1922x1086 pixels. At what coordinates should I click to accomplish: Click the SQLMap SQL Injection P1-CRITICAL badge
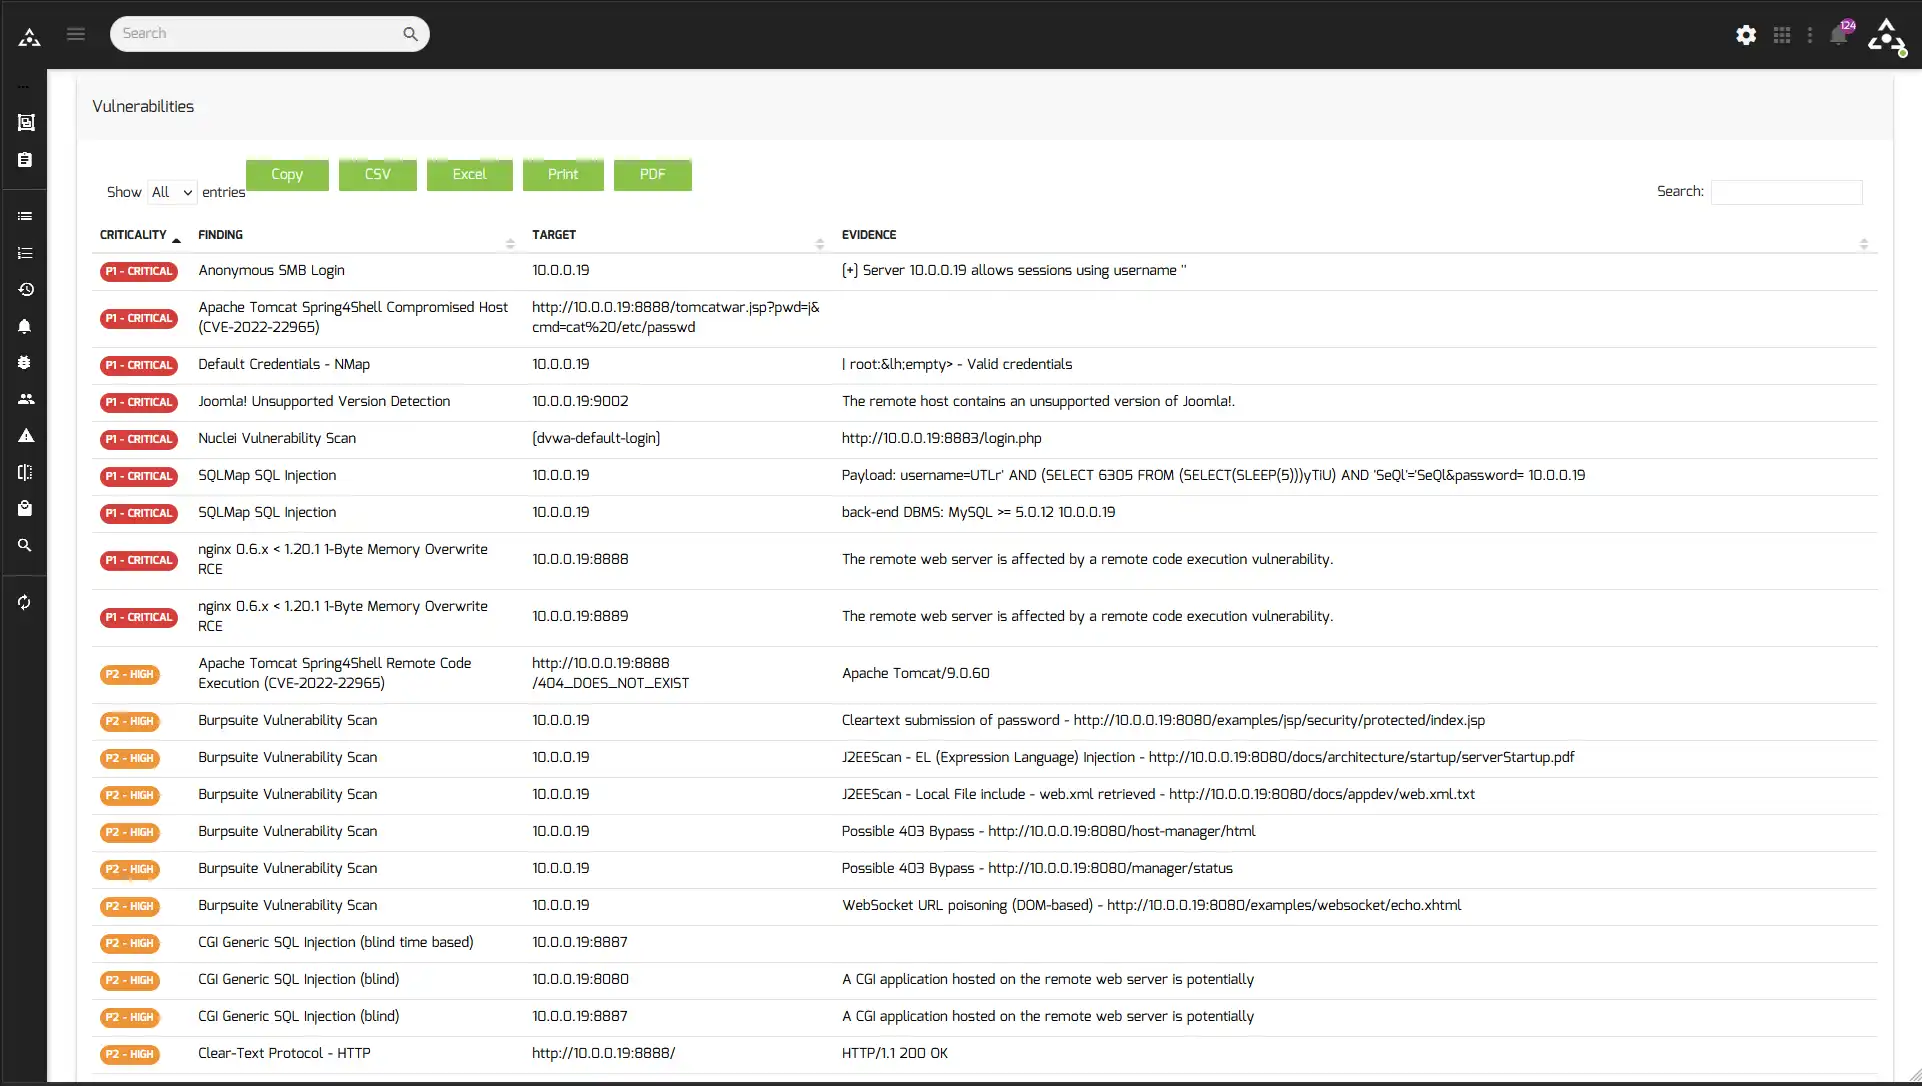click(x=140, y=476)
